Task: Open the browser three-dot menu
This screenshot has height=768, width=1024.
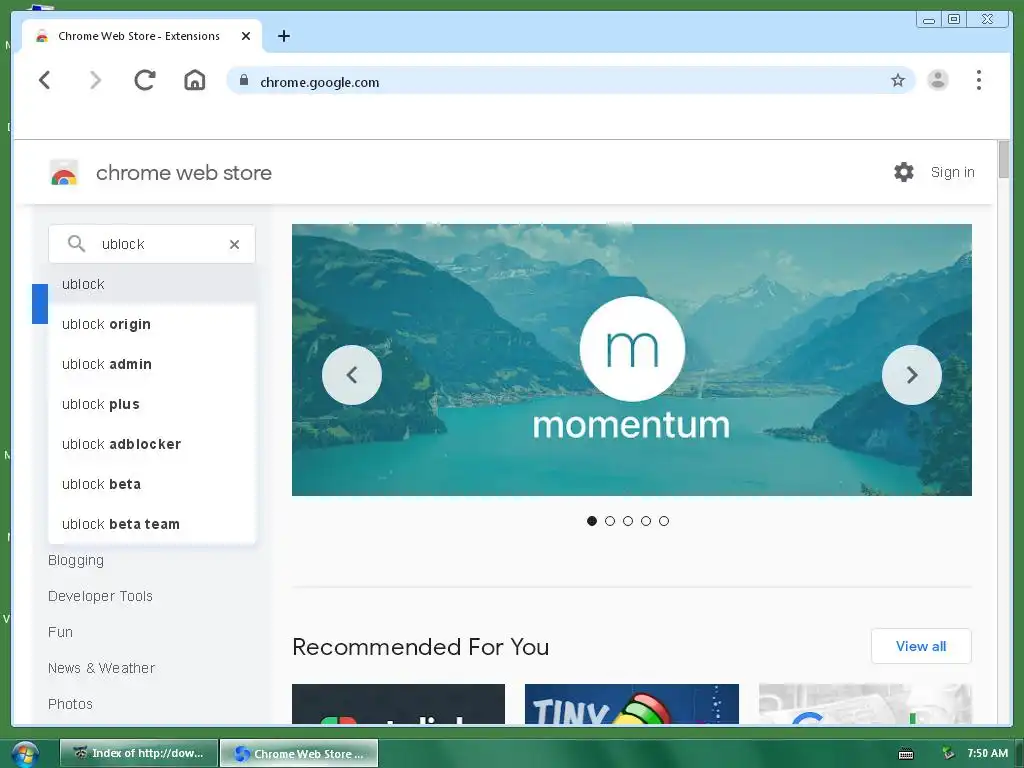Action: pyautogui.click(x=978, y=80)
